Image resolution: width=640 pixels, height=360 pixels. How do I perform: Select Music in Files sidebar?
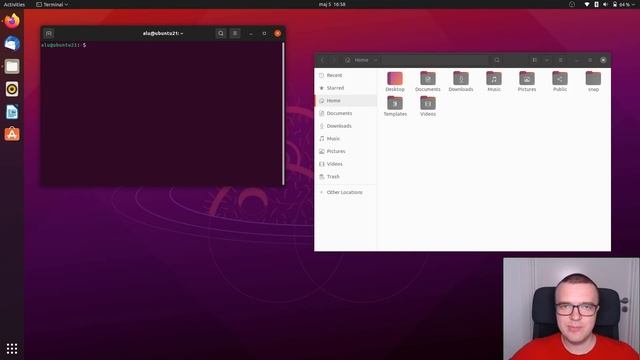pyautogui.click(x=346, y=139)
